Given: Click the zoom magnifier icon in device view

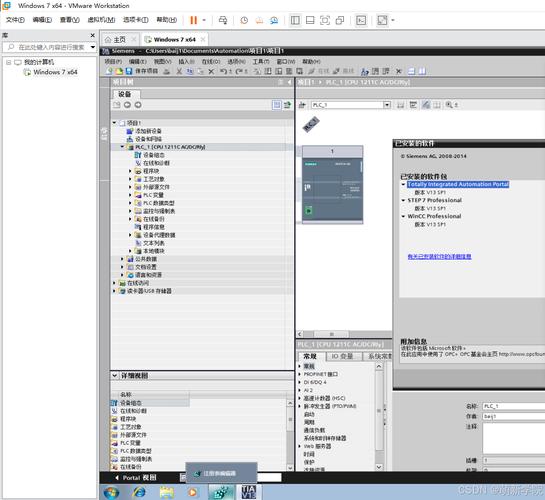Looking at the screenshot, I should click(x=449, y=105).
